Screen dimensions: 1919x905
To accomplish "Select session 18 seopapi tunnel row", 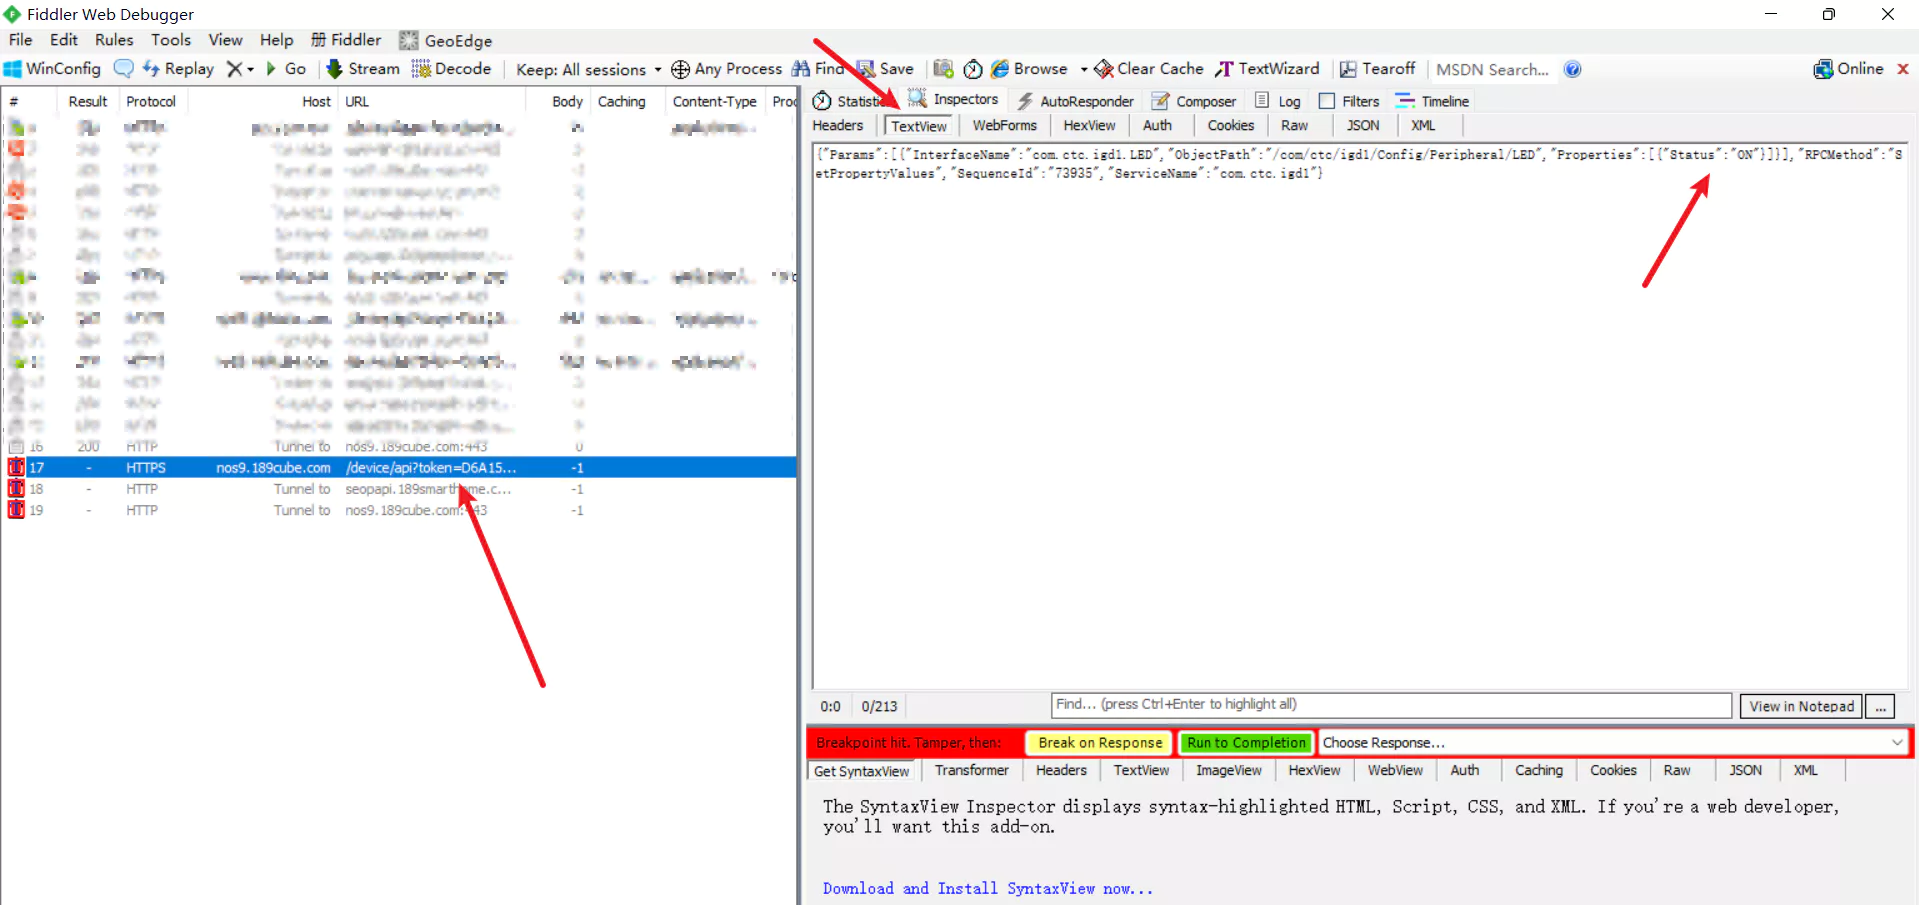I will pos(400,489).
